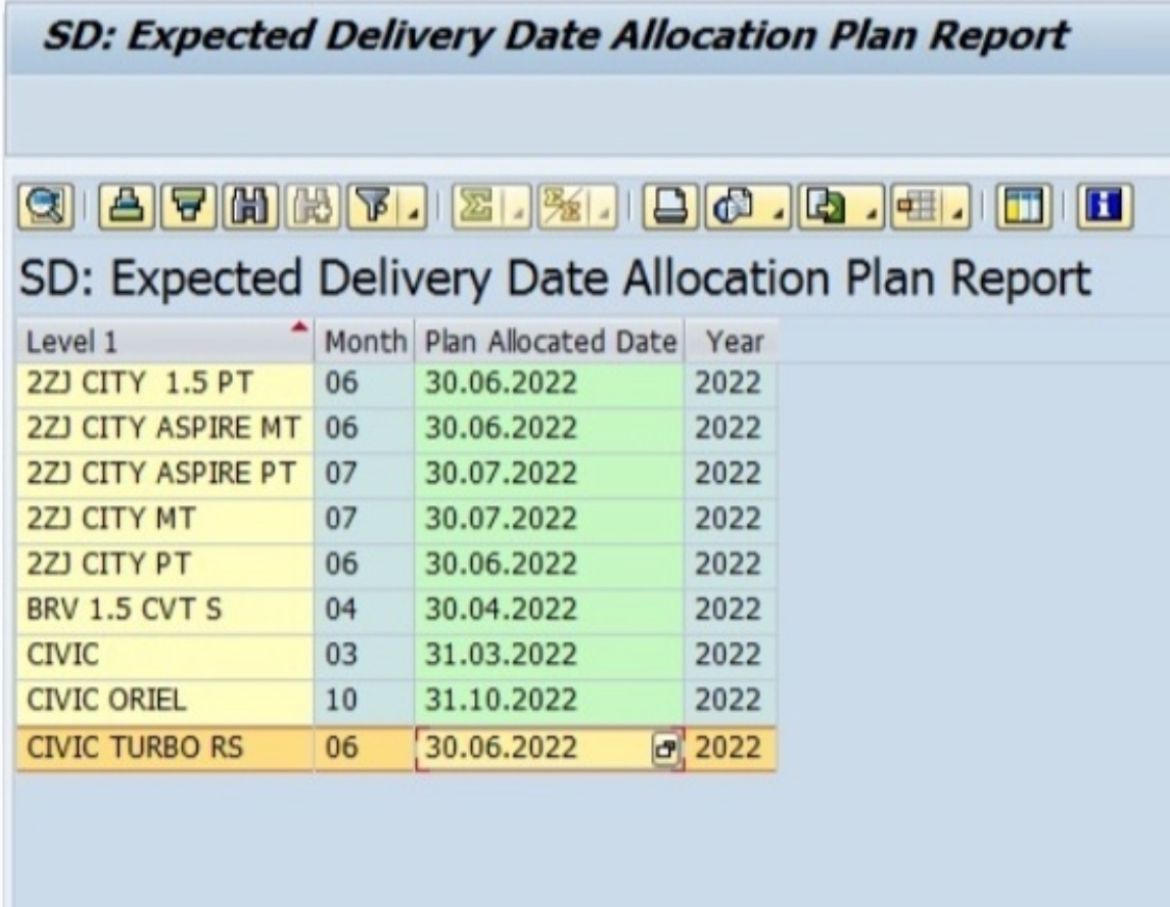This screenshot has height=907, width=1170.
Task: Click year 2022 in 2ZJ CITY 1.5 PT row
Action: 732,384
